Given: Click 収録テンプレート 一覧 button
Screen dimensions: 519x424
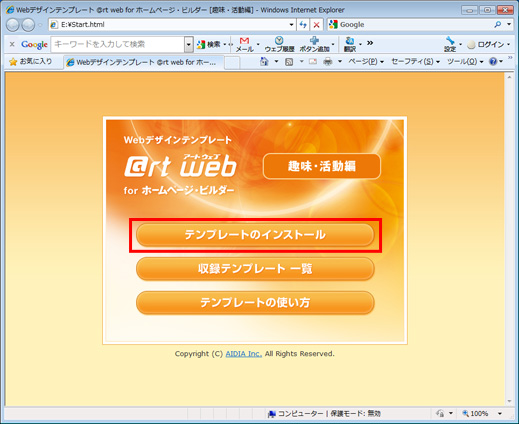Looking at the screenshot, I should (255, 269).
